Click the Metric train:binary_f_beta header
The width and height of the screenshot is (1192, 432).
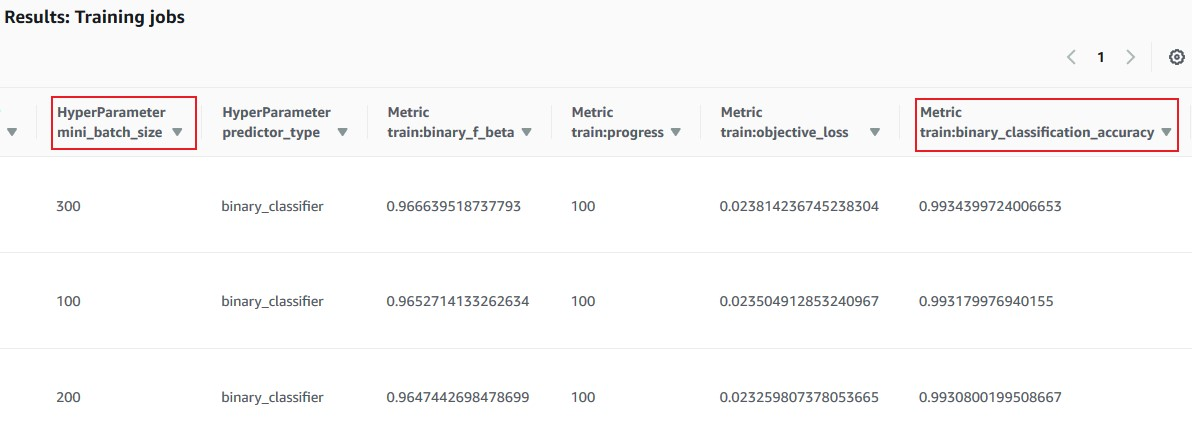point(450,122)
